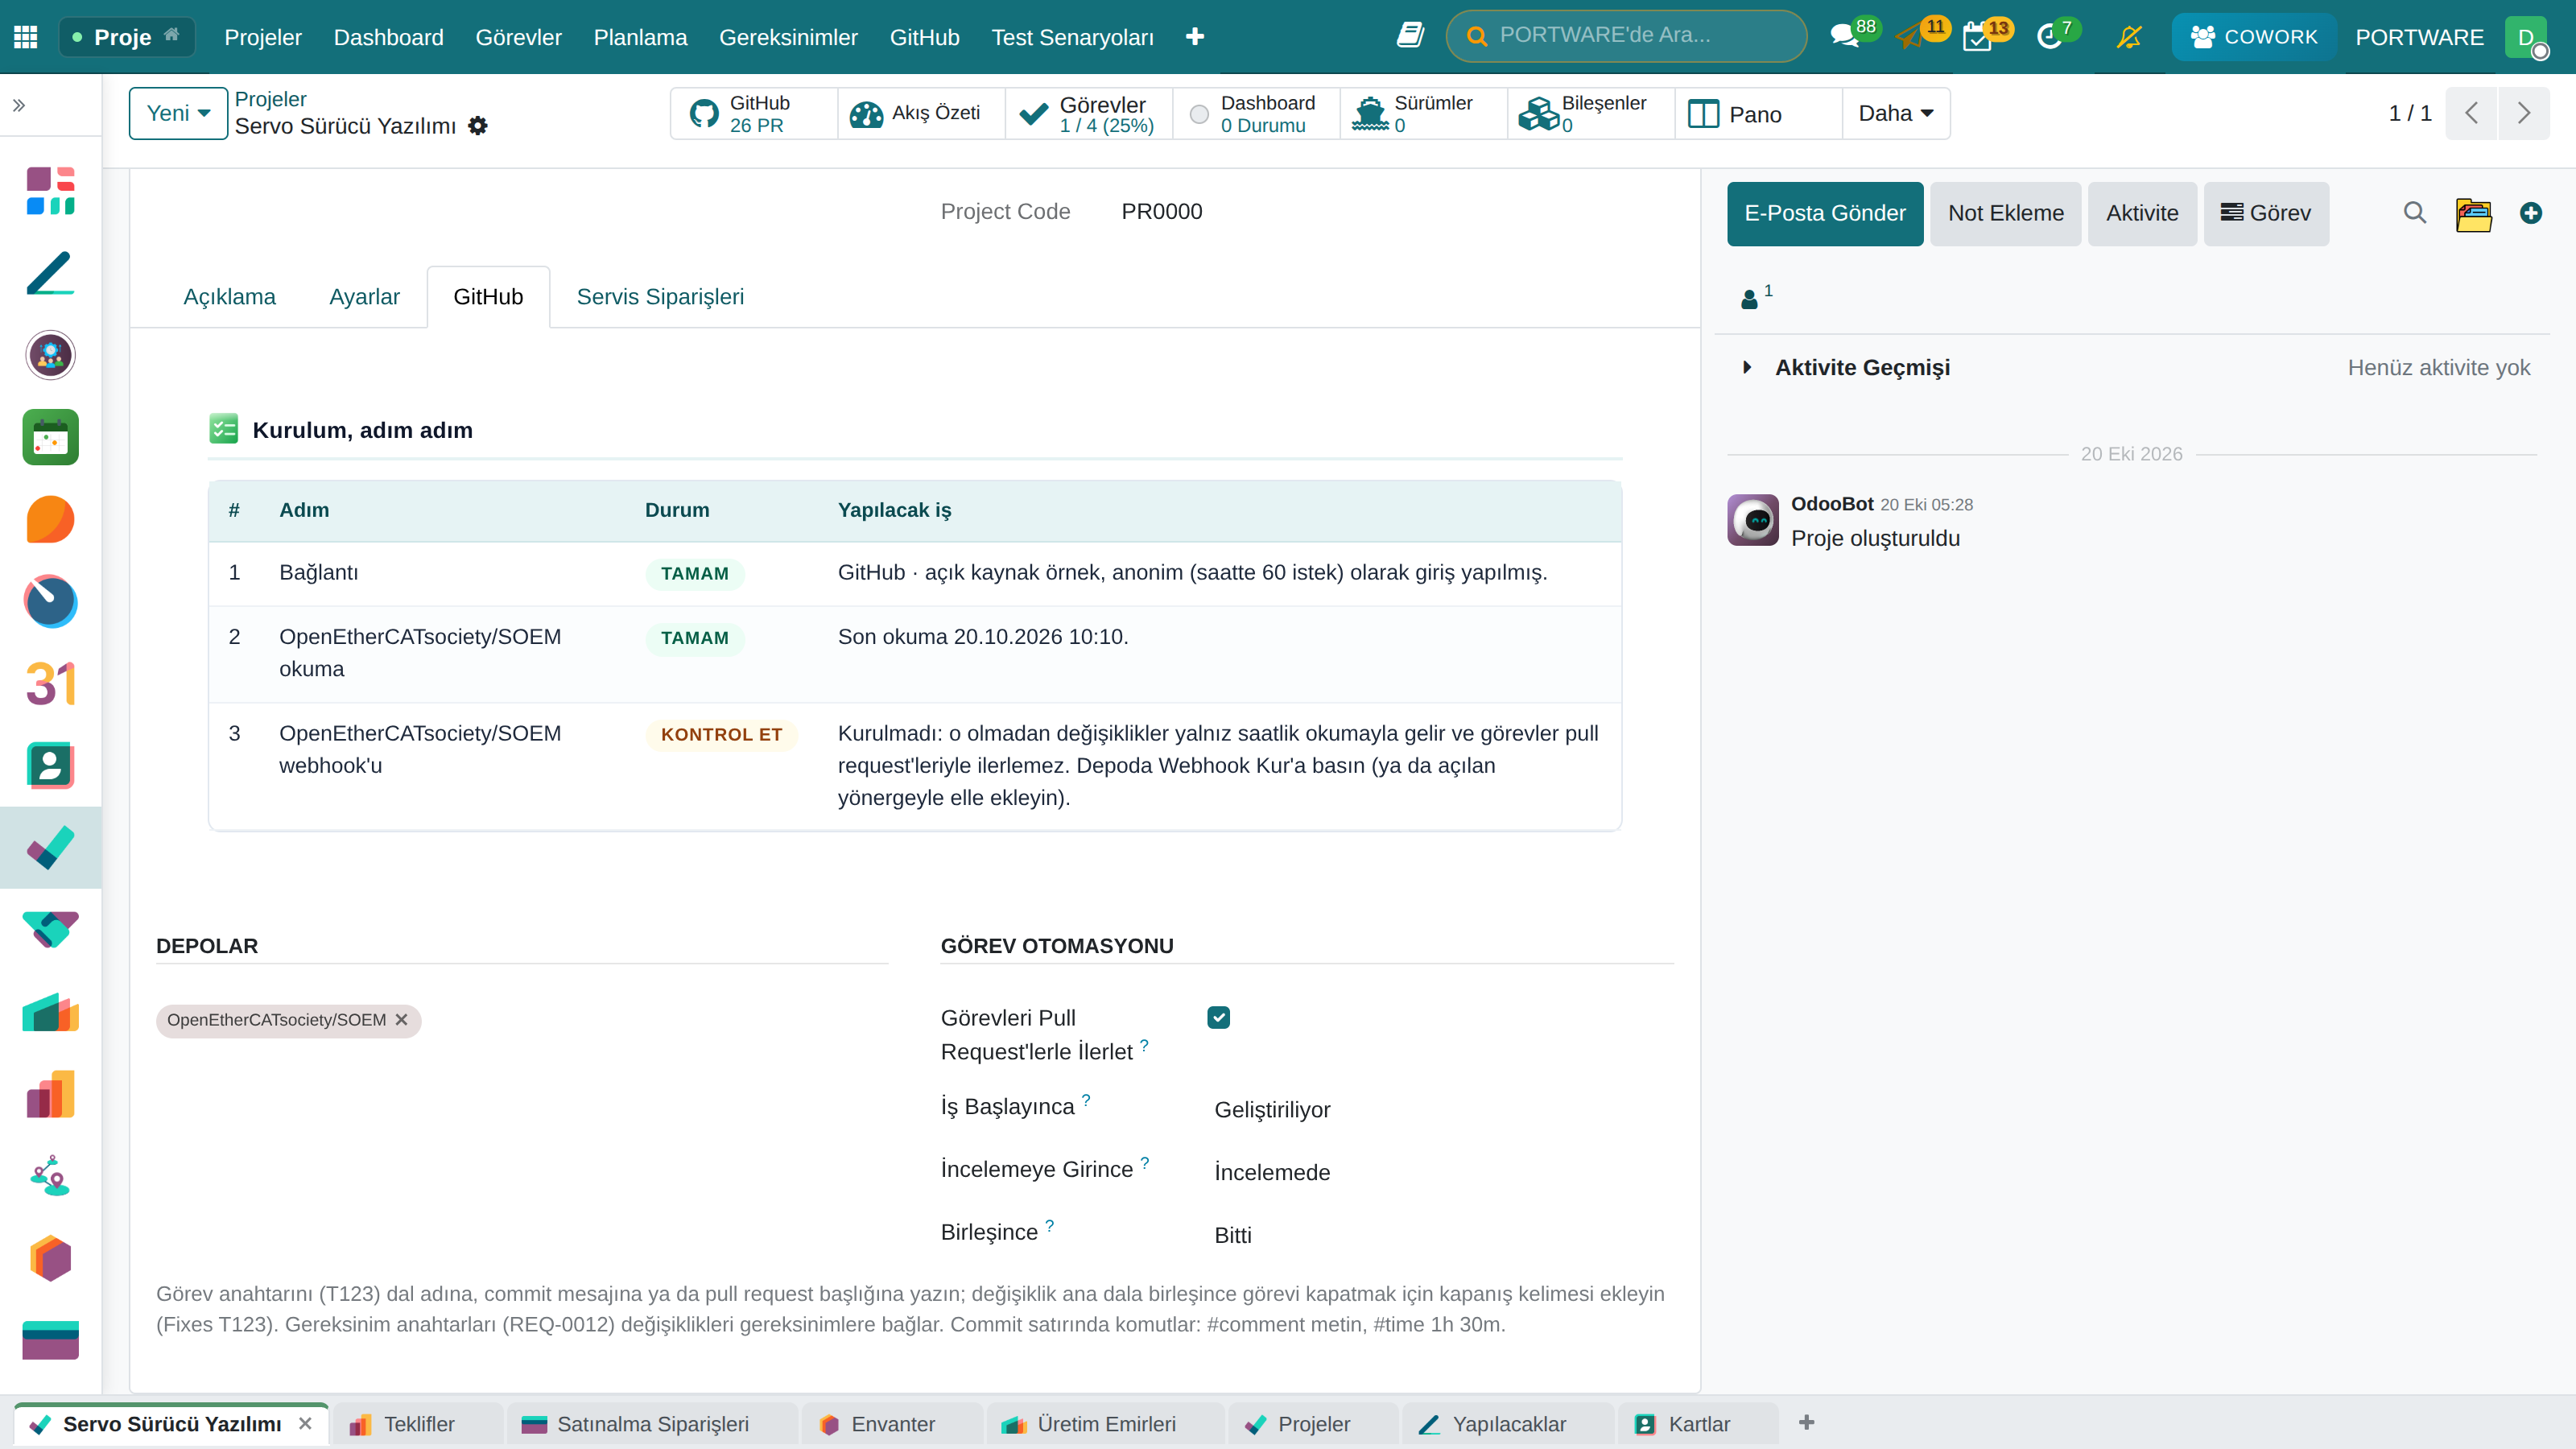Click the Görev button in chatter
2576x1449 pixels.
[x=2266, y=213]
